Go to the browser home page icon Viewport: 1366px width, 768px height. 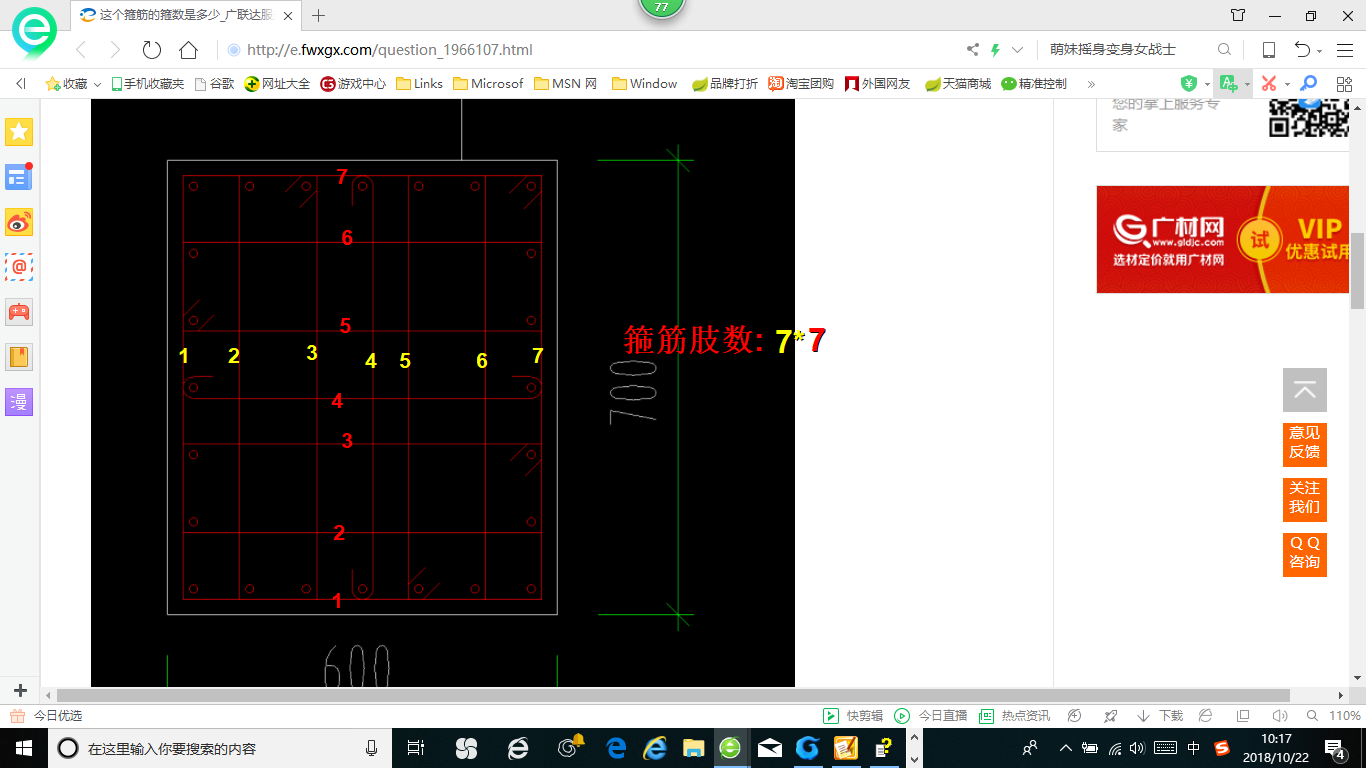click(x=188, y=50)
